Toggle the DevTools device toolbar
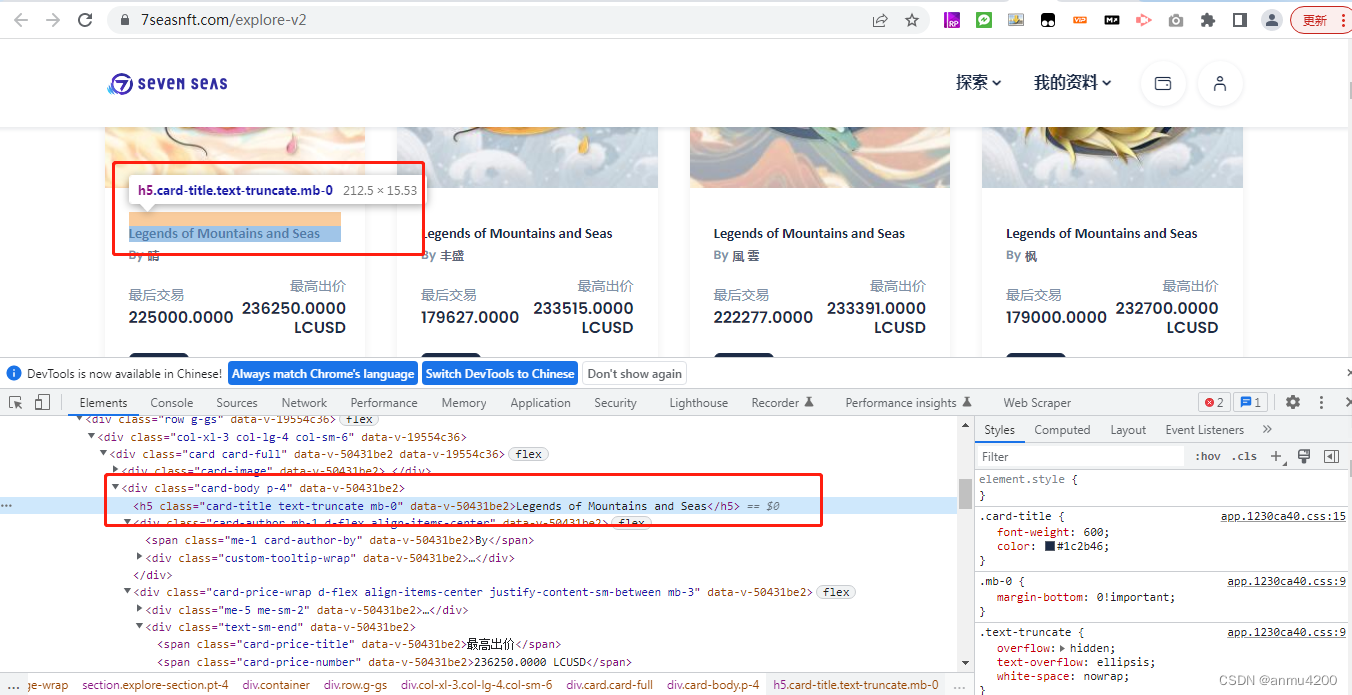 click(x=42, y=402)
